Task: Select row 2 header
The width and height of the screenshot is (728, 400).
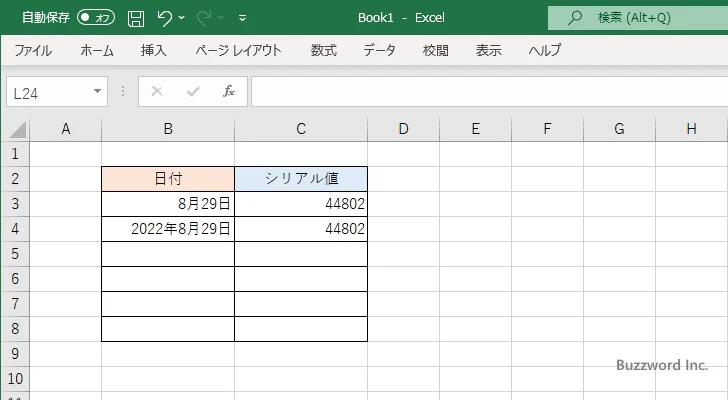Action: pyautogui.click(x=15, y=179)
